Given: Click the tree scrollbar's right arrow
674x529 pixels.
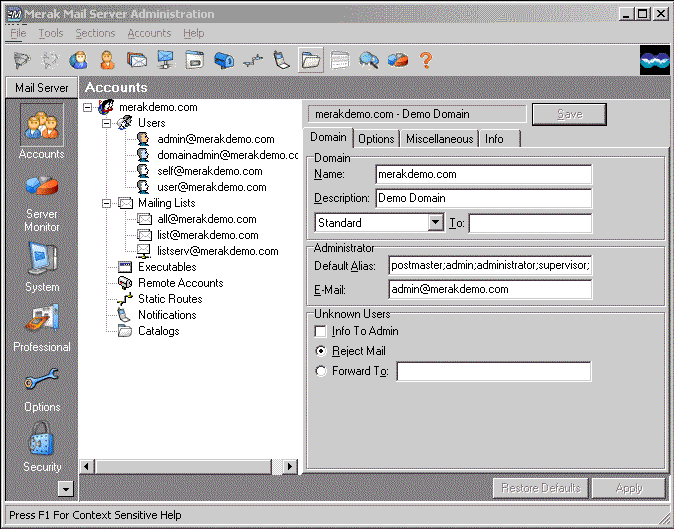Looking at the screenshot, I should (x=290, y=466).
